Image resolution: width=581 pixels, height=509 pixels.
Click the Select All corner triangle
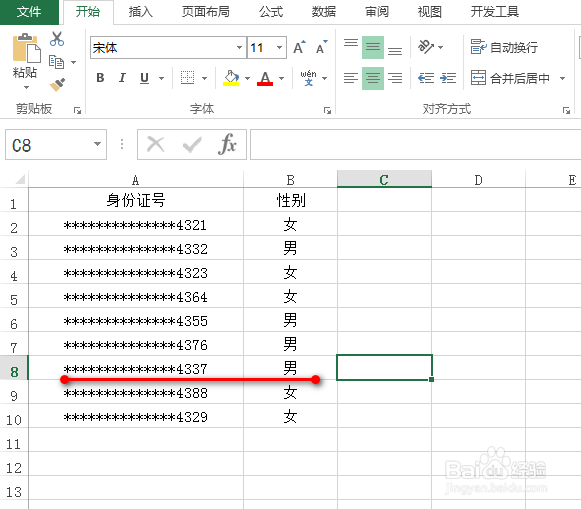(x=19, y=179)
